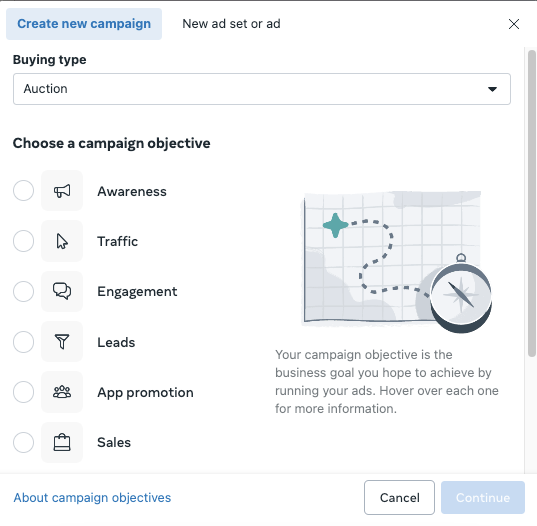Click the Traffic cursor icon
537x526 pixels.
coord(62,241)
